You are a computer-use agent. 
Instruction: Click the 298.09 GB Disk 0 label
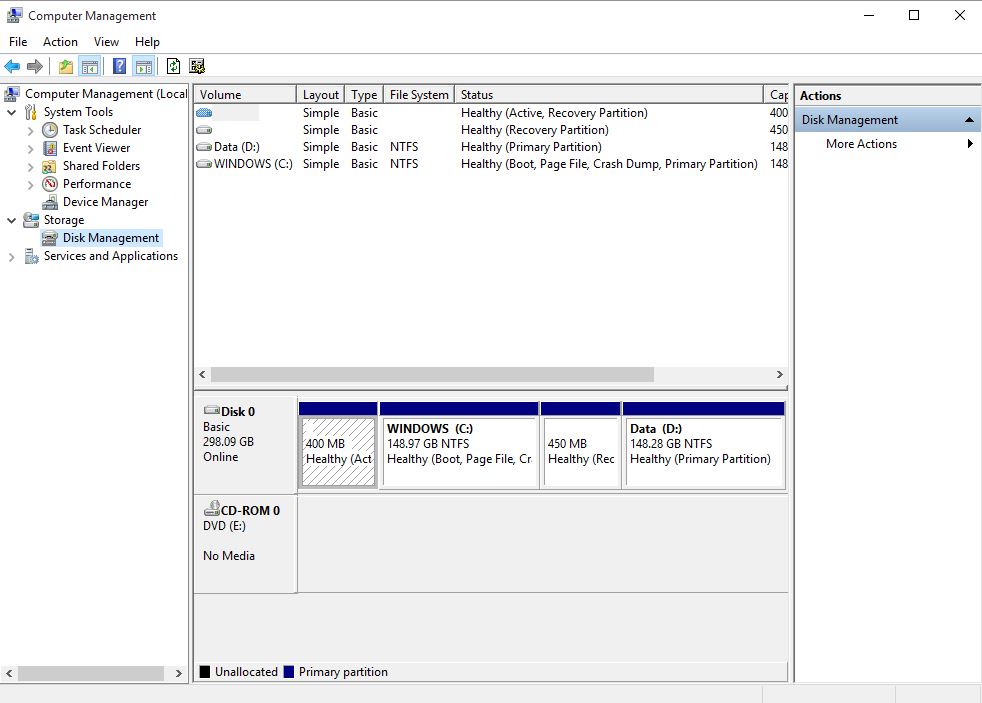229,442
